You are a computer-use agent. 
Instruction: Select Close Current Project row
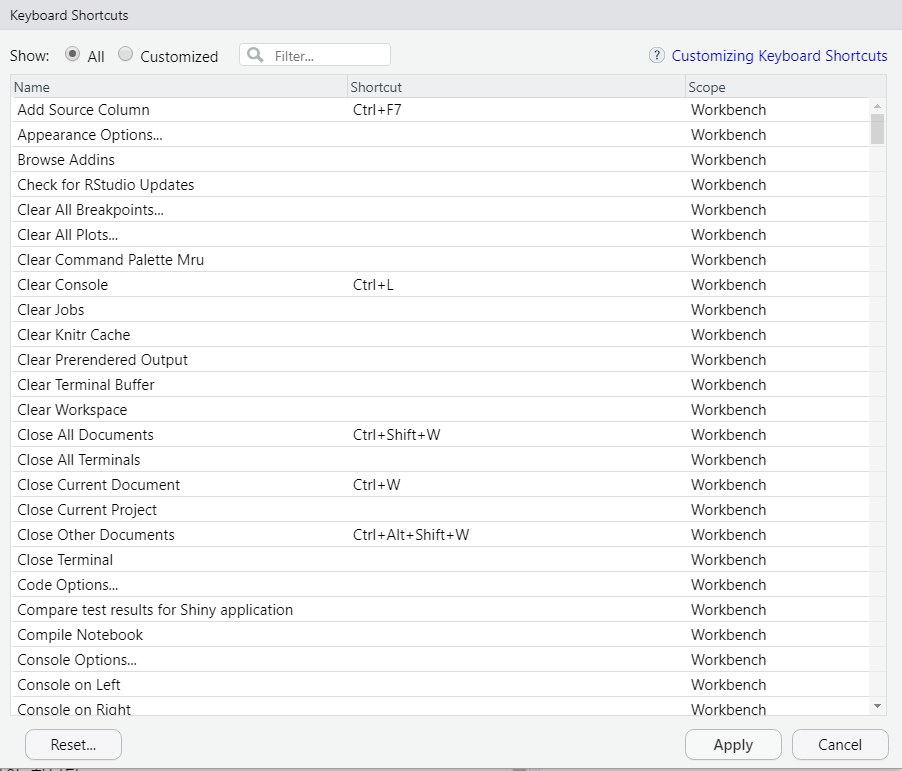tap(440, 510)
